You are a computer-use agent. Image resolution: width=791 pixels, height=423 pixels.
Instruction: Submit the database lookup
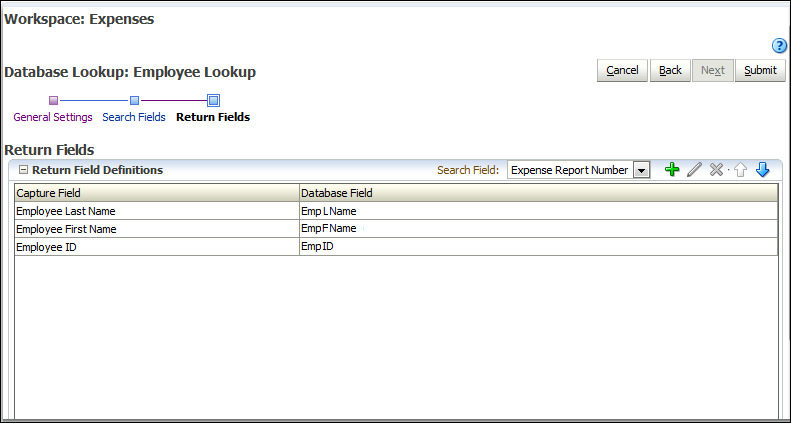pos(760,71)
